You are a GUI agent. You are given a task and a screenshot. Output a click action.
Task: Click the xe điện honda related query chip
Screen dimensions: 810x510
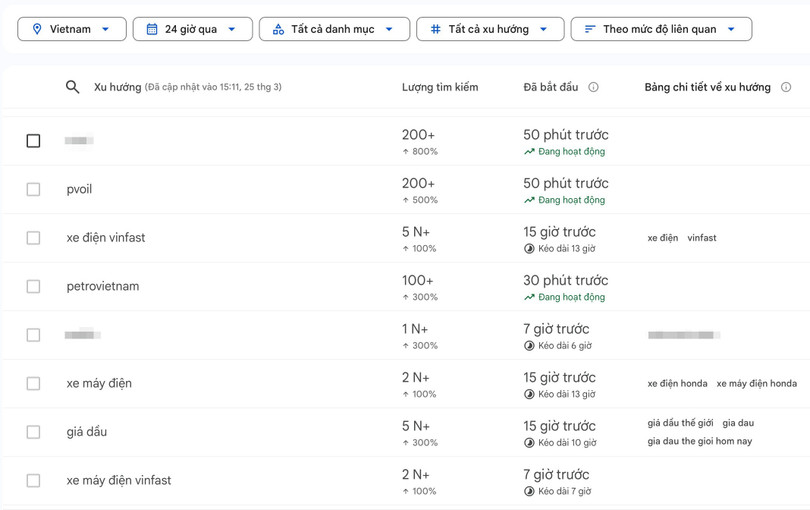677,383
